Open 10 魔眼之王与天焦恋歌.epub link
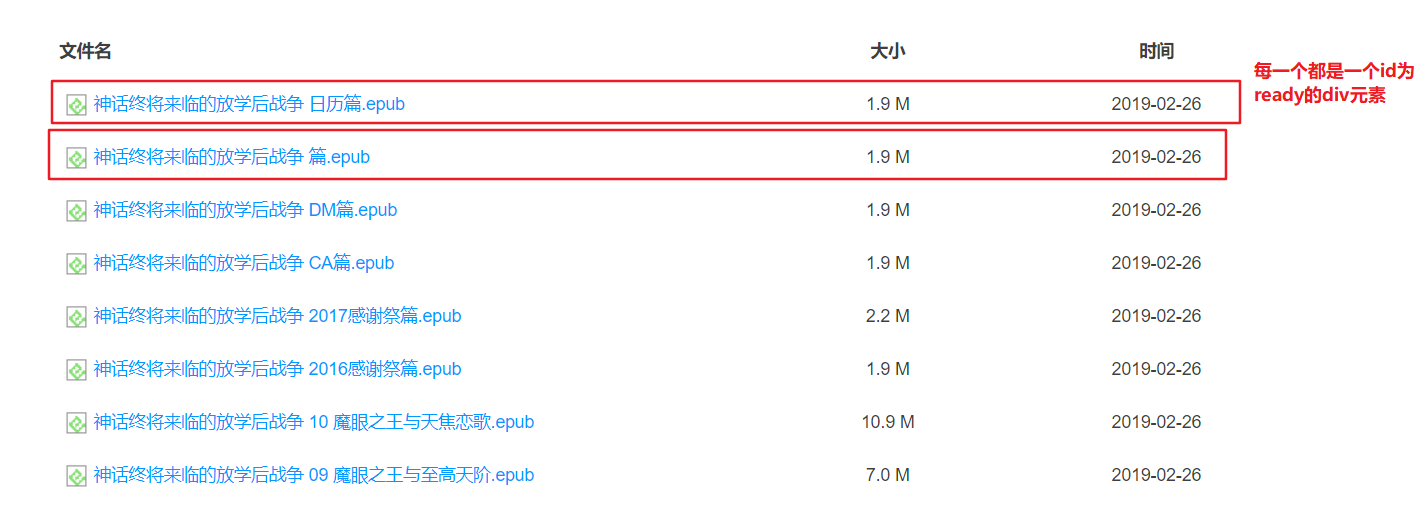The width and height of the screenshot is (1420, 505). click(x=314, y=422)
